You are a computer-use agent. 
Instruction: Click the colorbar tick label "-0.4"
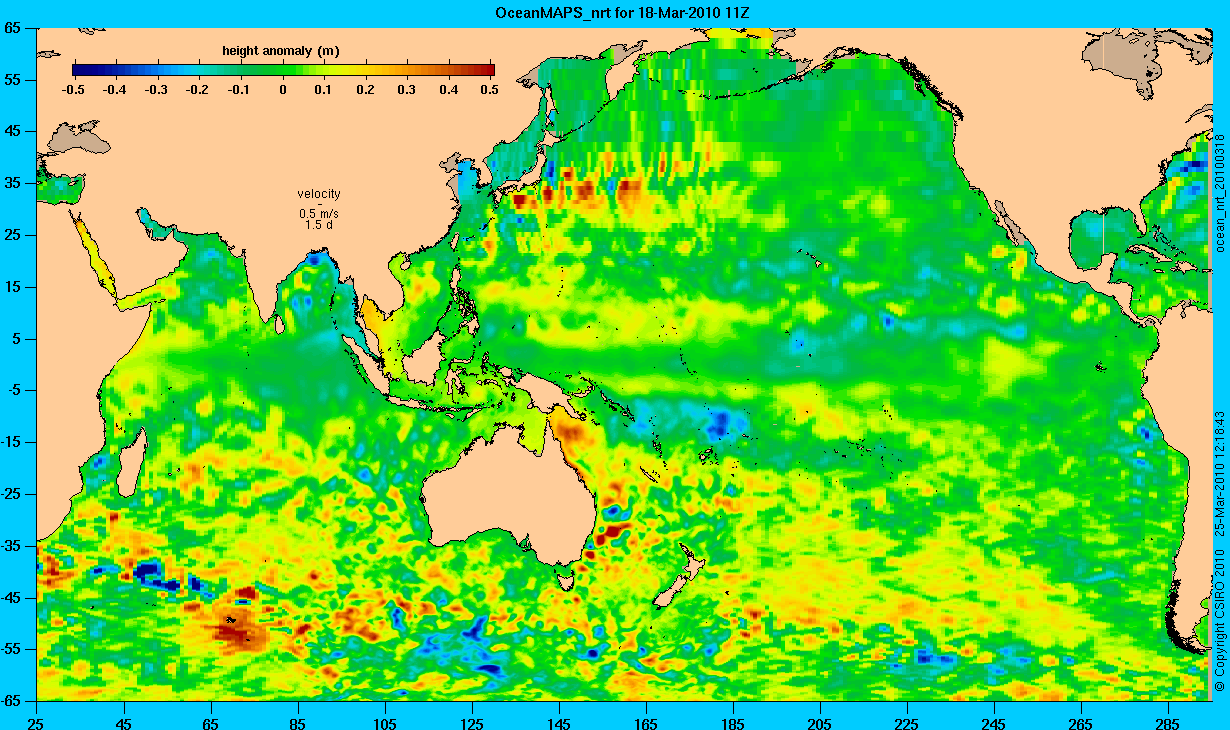point(115,90)
